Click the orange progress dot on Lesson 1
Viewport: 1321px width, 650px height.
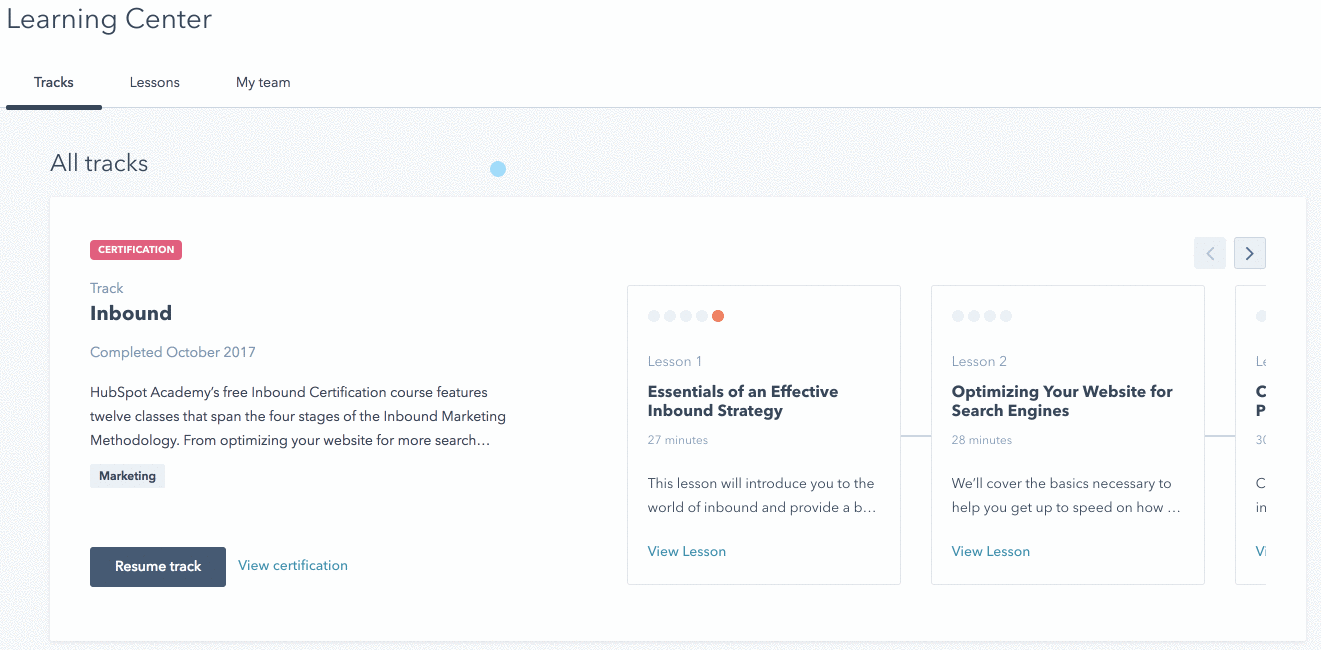pos(718,316)
